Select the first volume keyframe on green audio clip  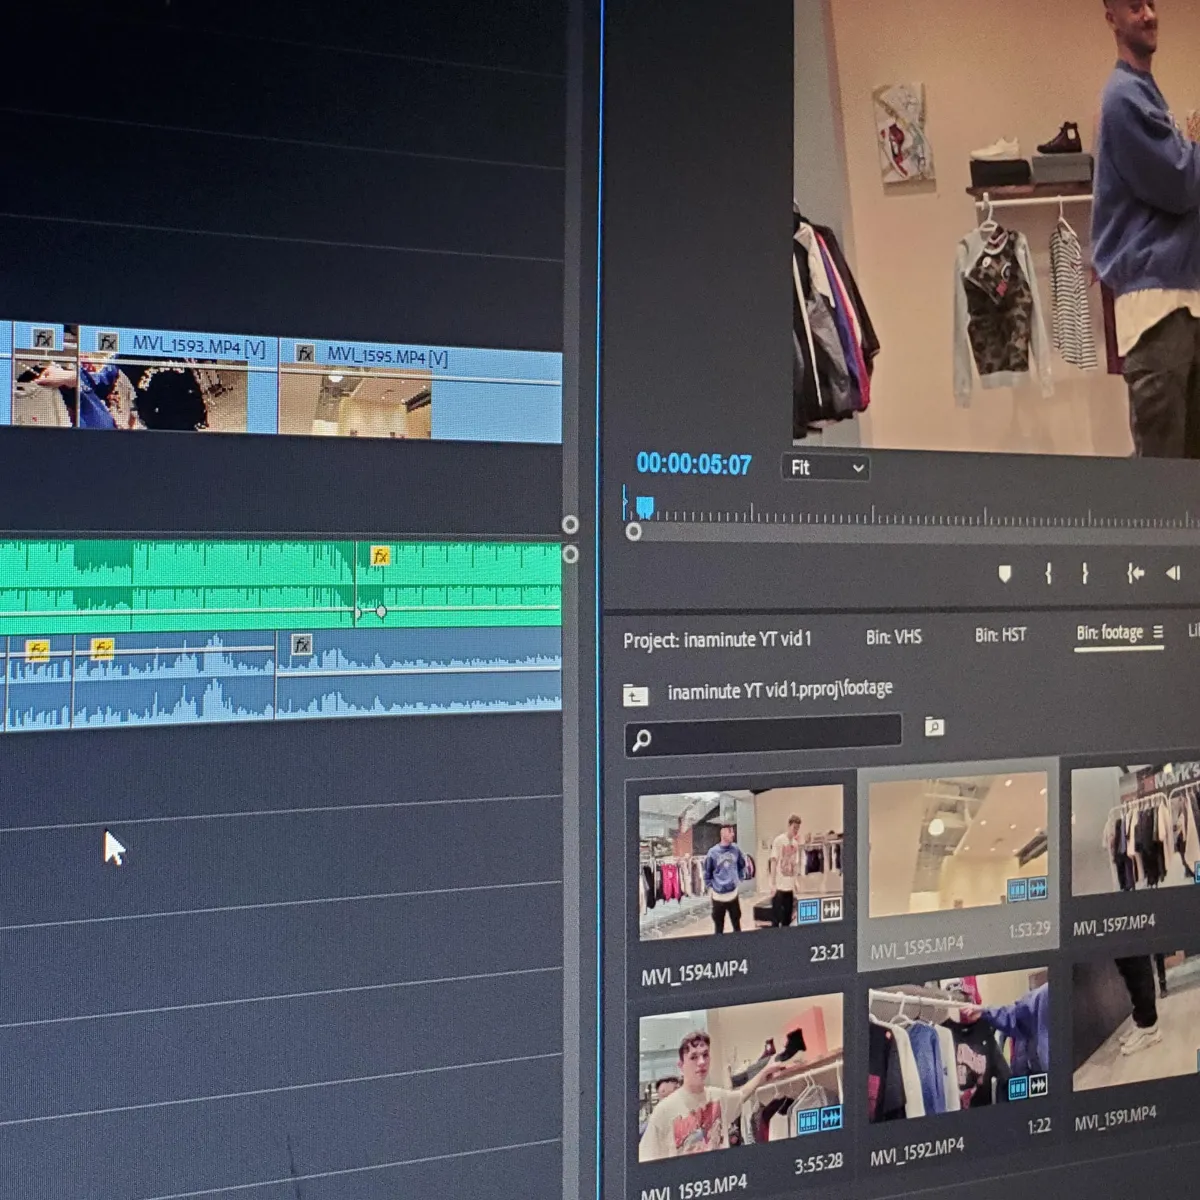[359, 611]
